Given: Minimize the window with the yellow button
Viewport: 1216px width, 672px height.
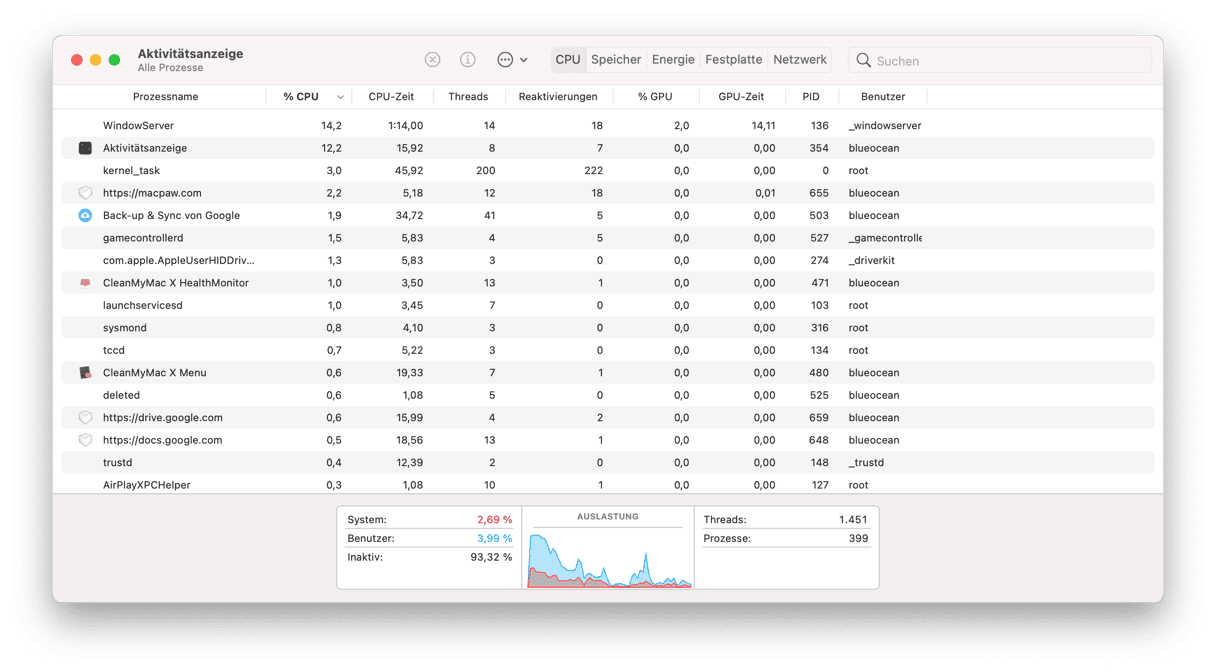Looking at the screenshot, I should tap(96, 60).
